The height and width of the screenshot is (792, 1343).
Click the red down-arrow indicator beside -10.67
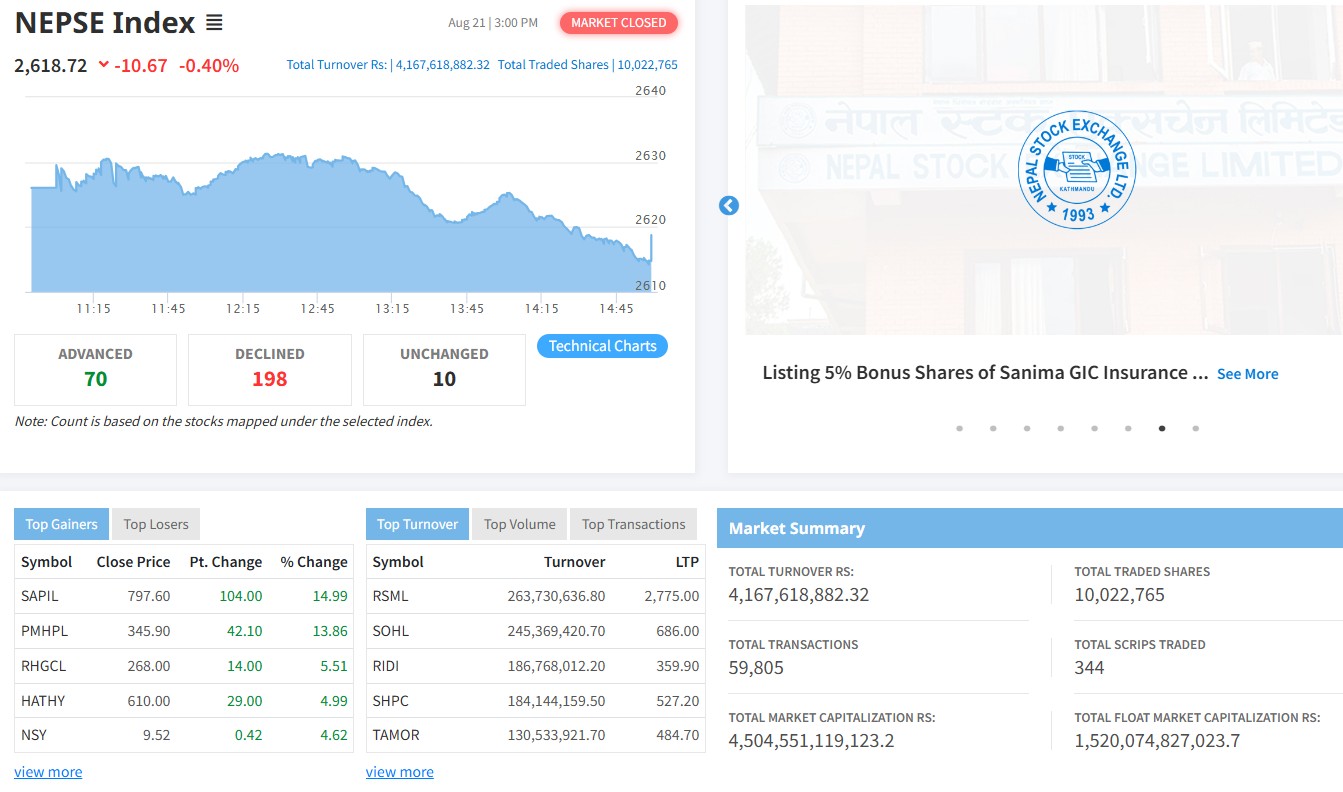[x=103, y=66]
